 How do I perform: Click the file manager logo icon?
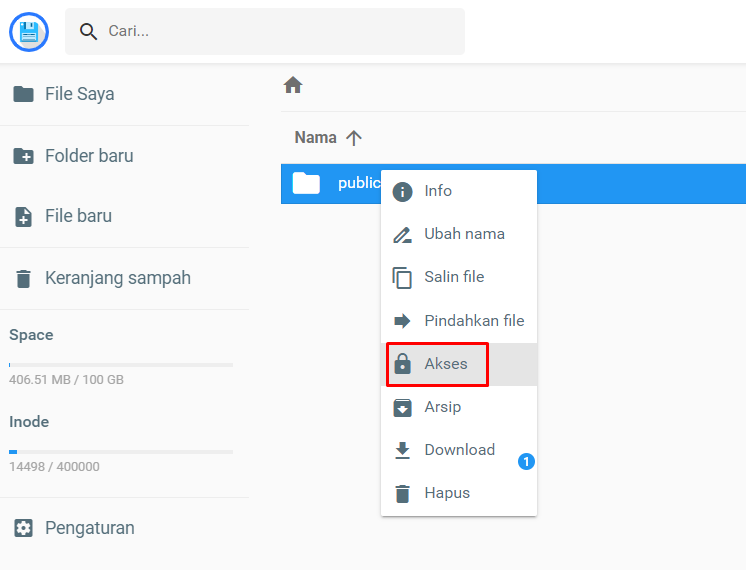point(29,32)
